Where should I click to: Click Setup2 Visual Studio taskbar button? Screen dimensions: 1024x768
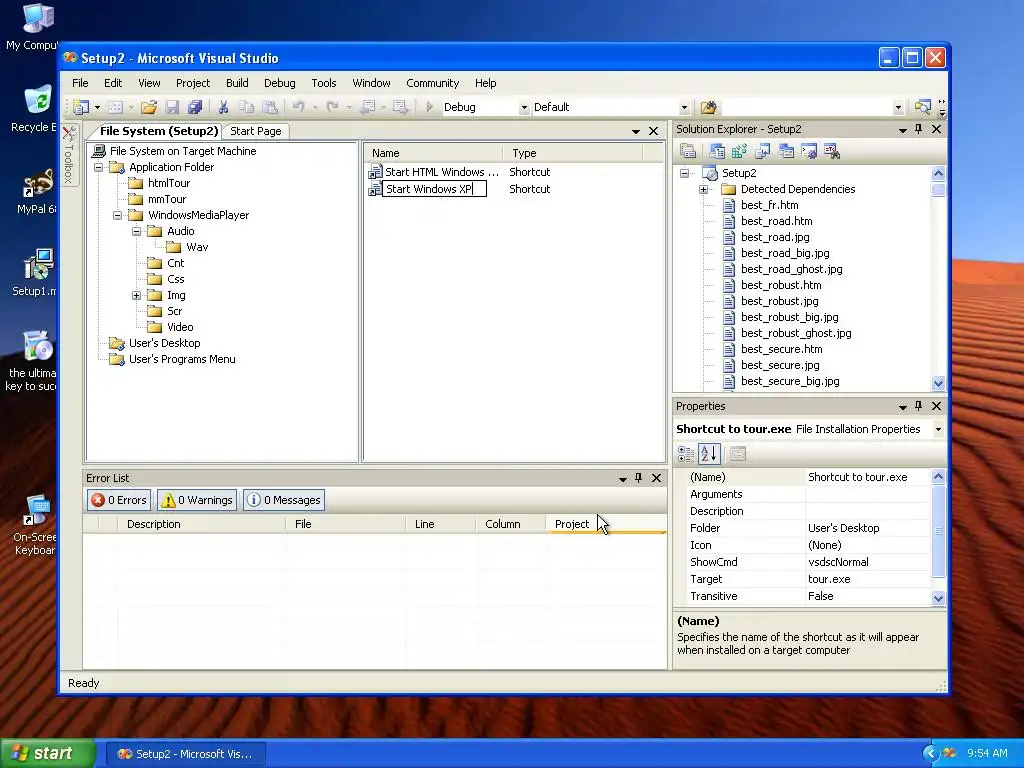pyautogui.click(x=185, y=754)
